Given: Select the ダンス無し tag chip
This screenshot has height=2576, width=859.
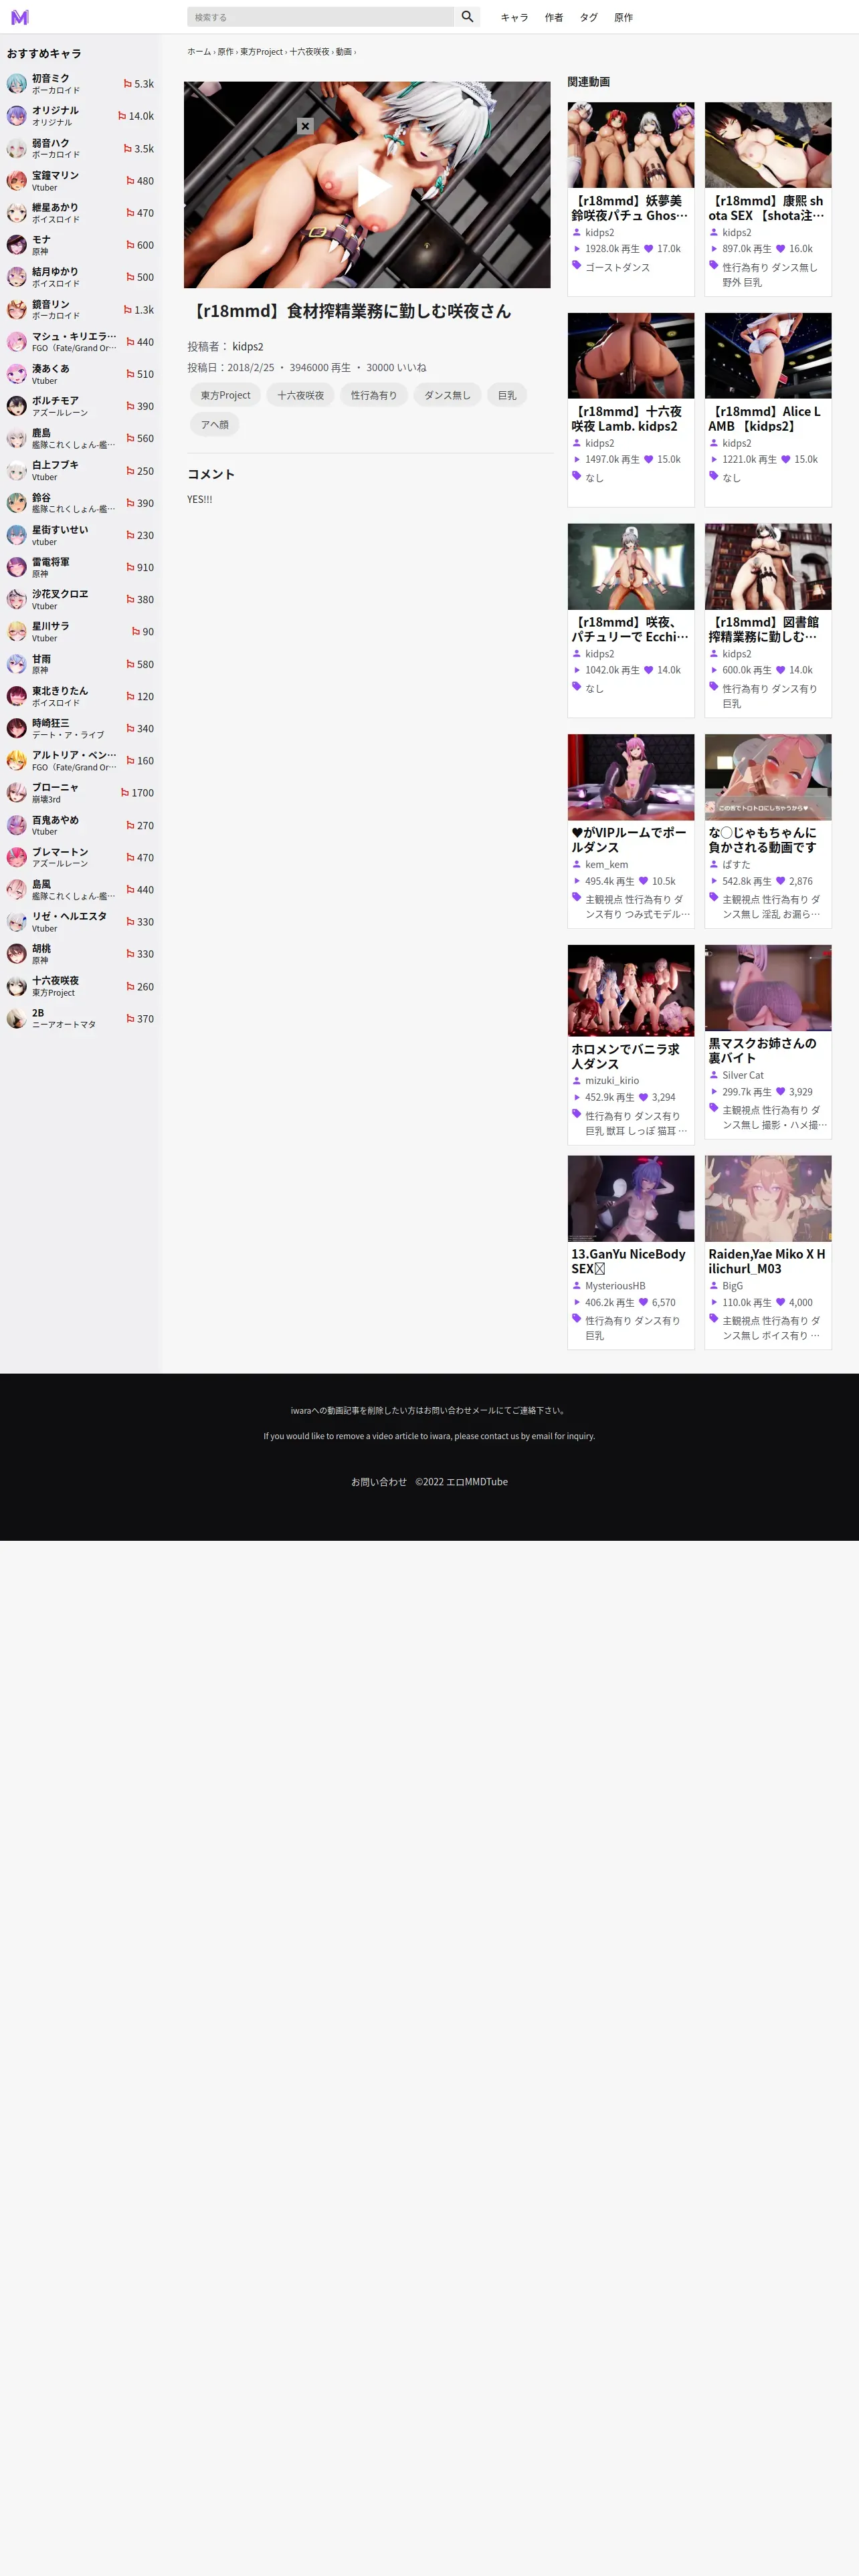Looking at the screenshot, I should (x=447, y=395).
